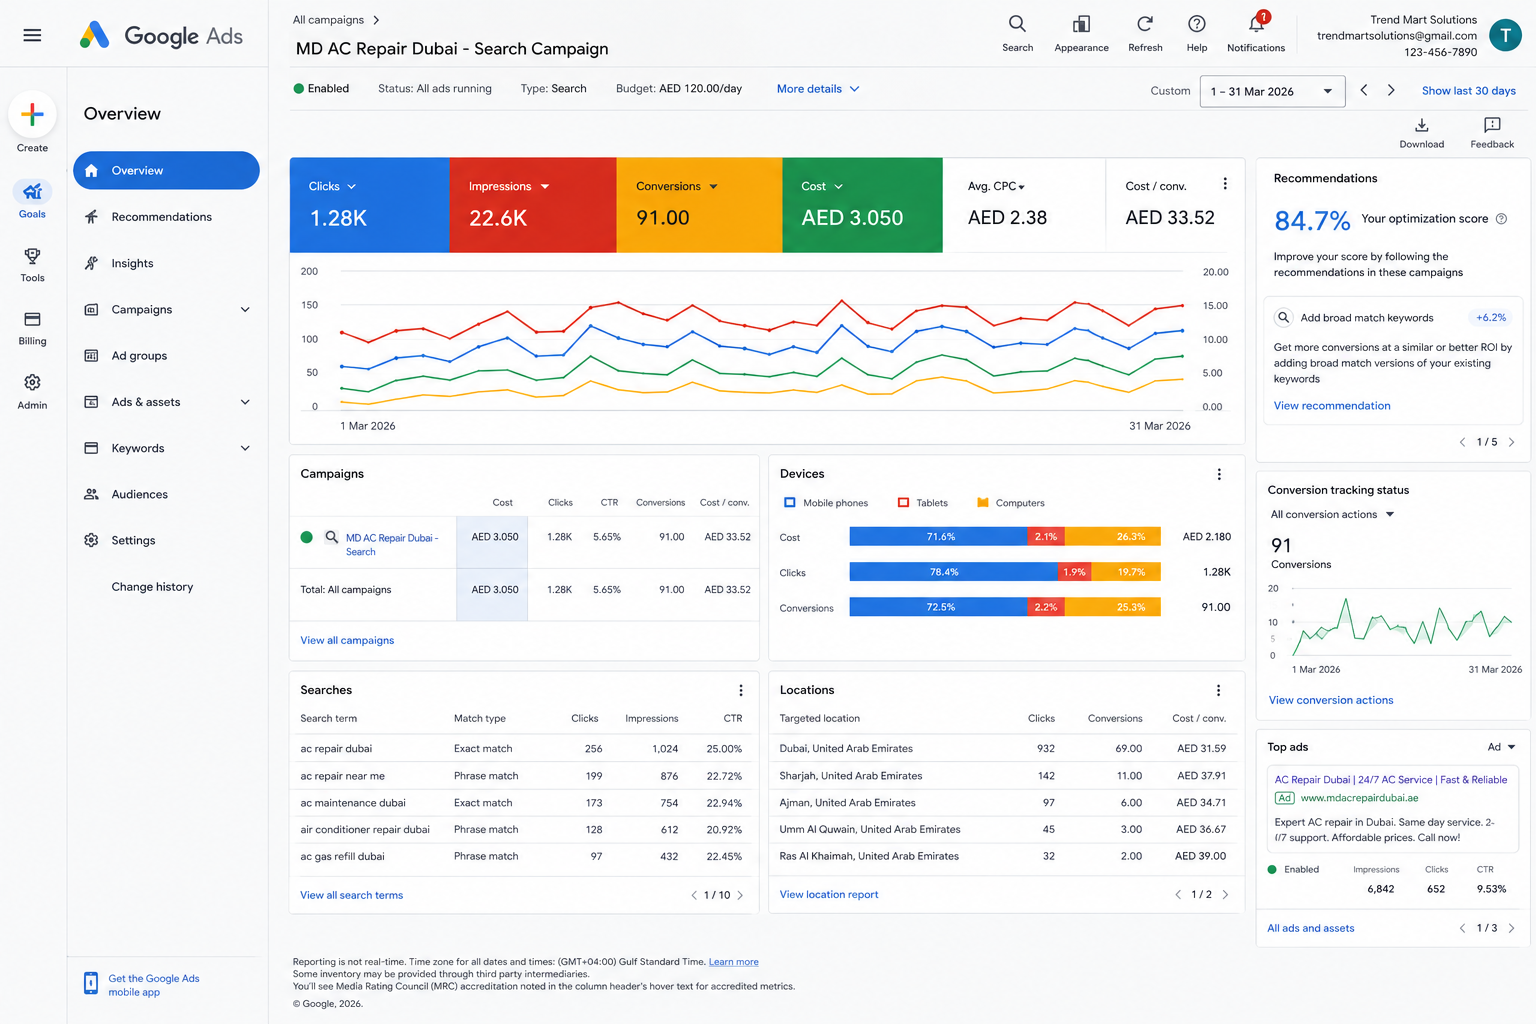Open the Cost metric dropdown
This screenshot has width=1536, height=1024.
838,187
